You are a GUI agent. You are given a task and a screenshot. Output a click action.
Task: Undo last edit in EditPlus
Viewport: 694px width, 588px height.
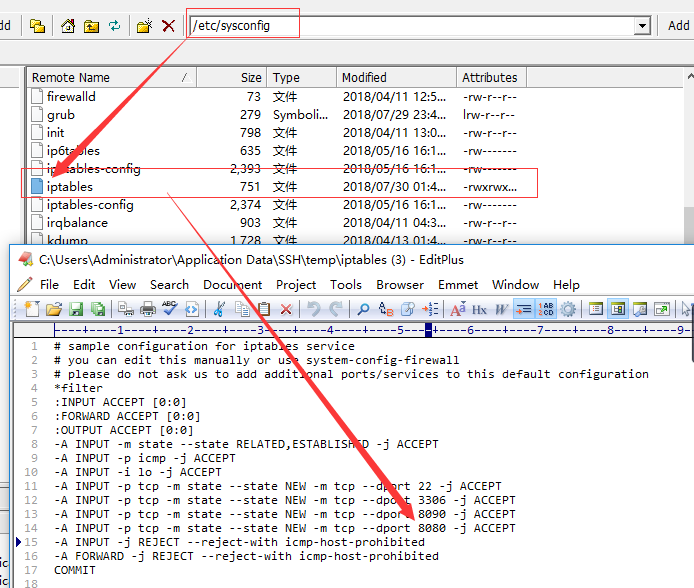tap(314, 309)
